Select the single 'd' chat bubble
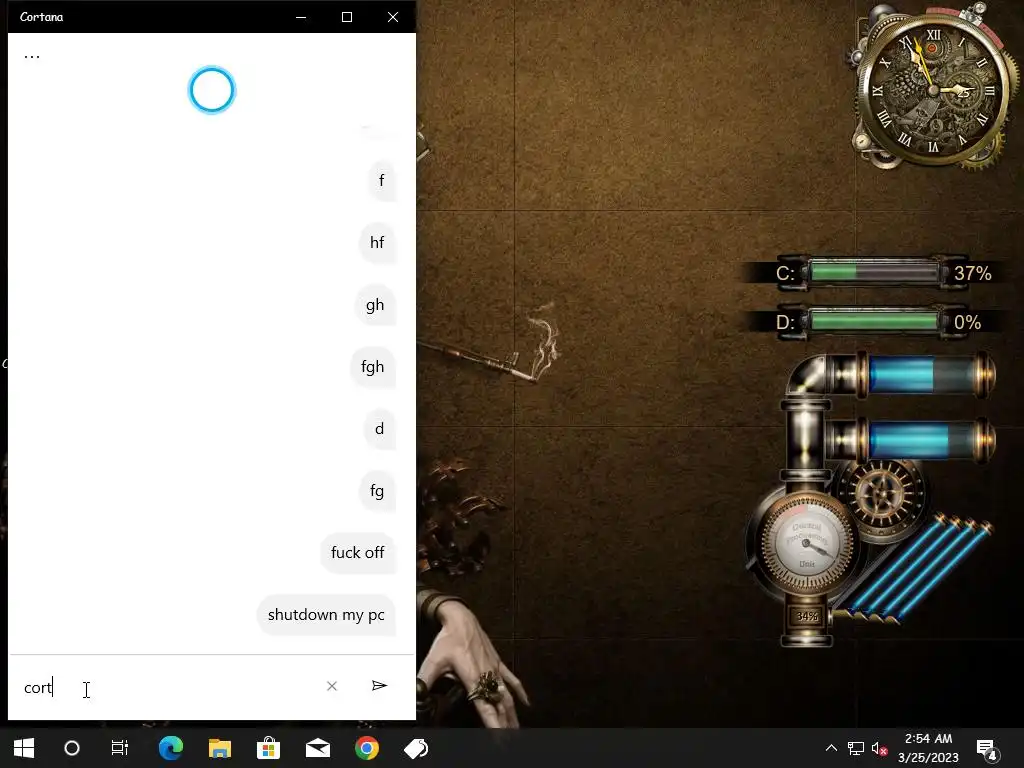This screenshot has height=768, width=1024. [x=379, y=429]
